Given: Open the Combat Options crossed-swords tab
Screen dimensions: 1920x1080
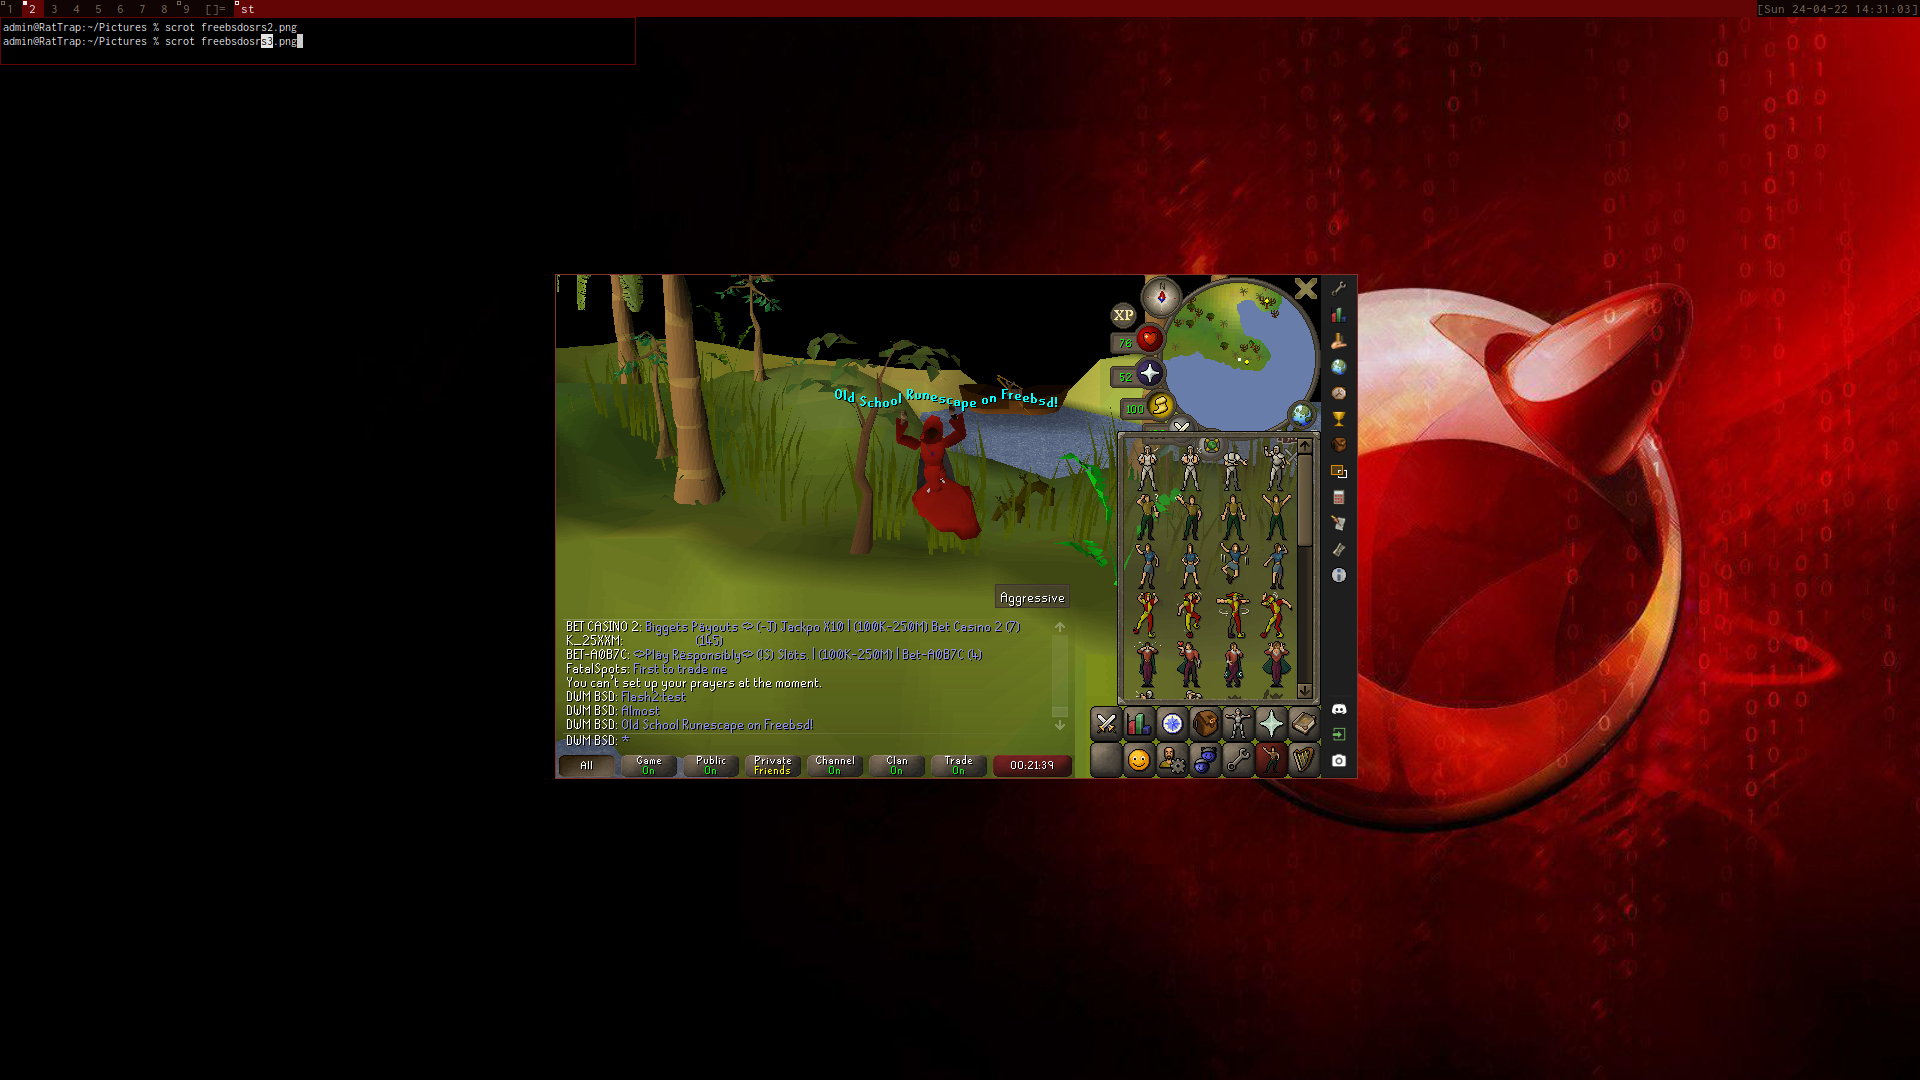Looking at the screenshot, I should (x=1106, y=723).
